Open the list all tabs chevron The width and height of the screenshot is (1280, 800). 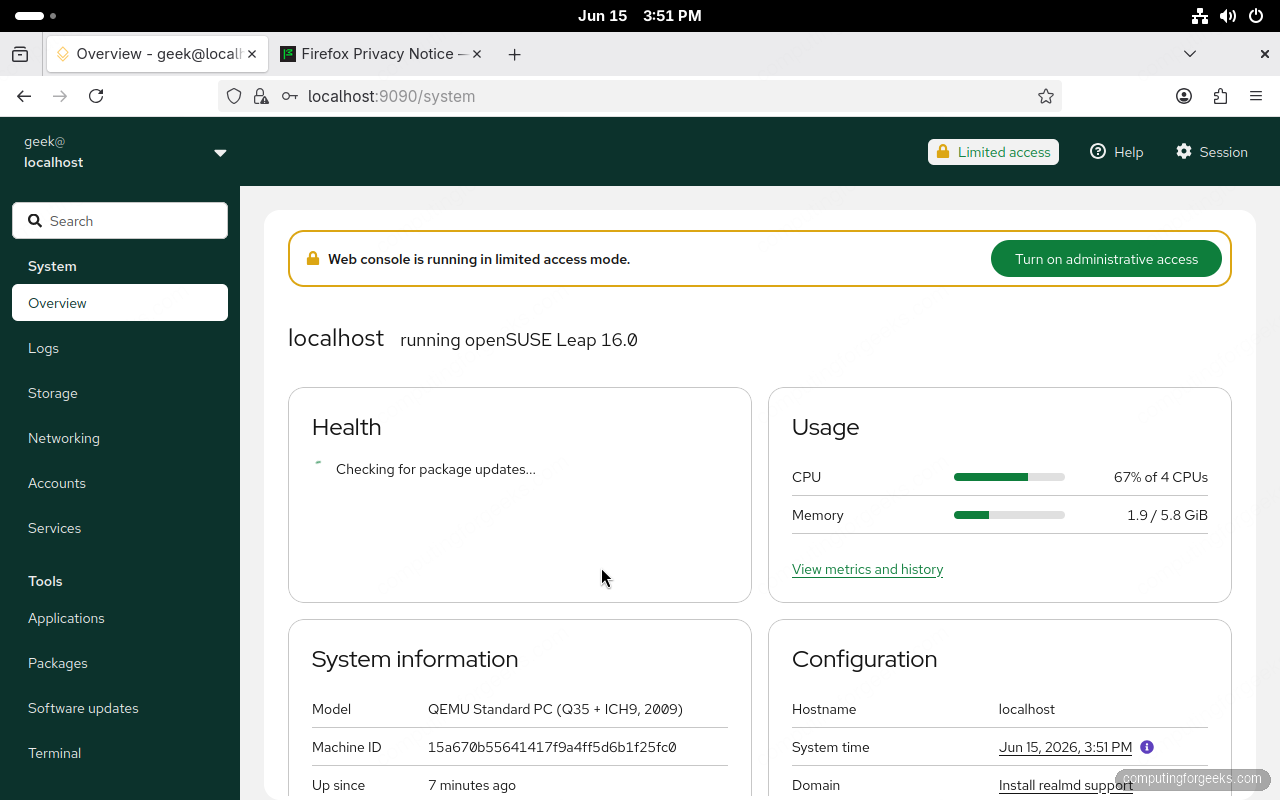(1190, 54)
